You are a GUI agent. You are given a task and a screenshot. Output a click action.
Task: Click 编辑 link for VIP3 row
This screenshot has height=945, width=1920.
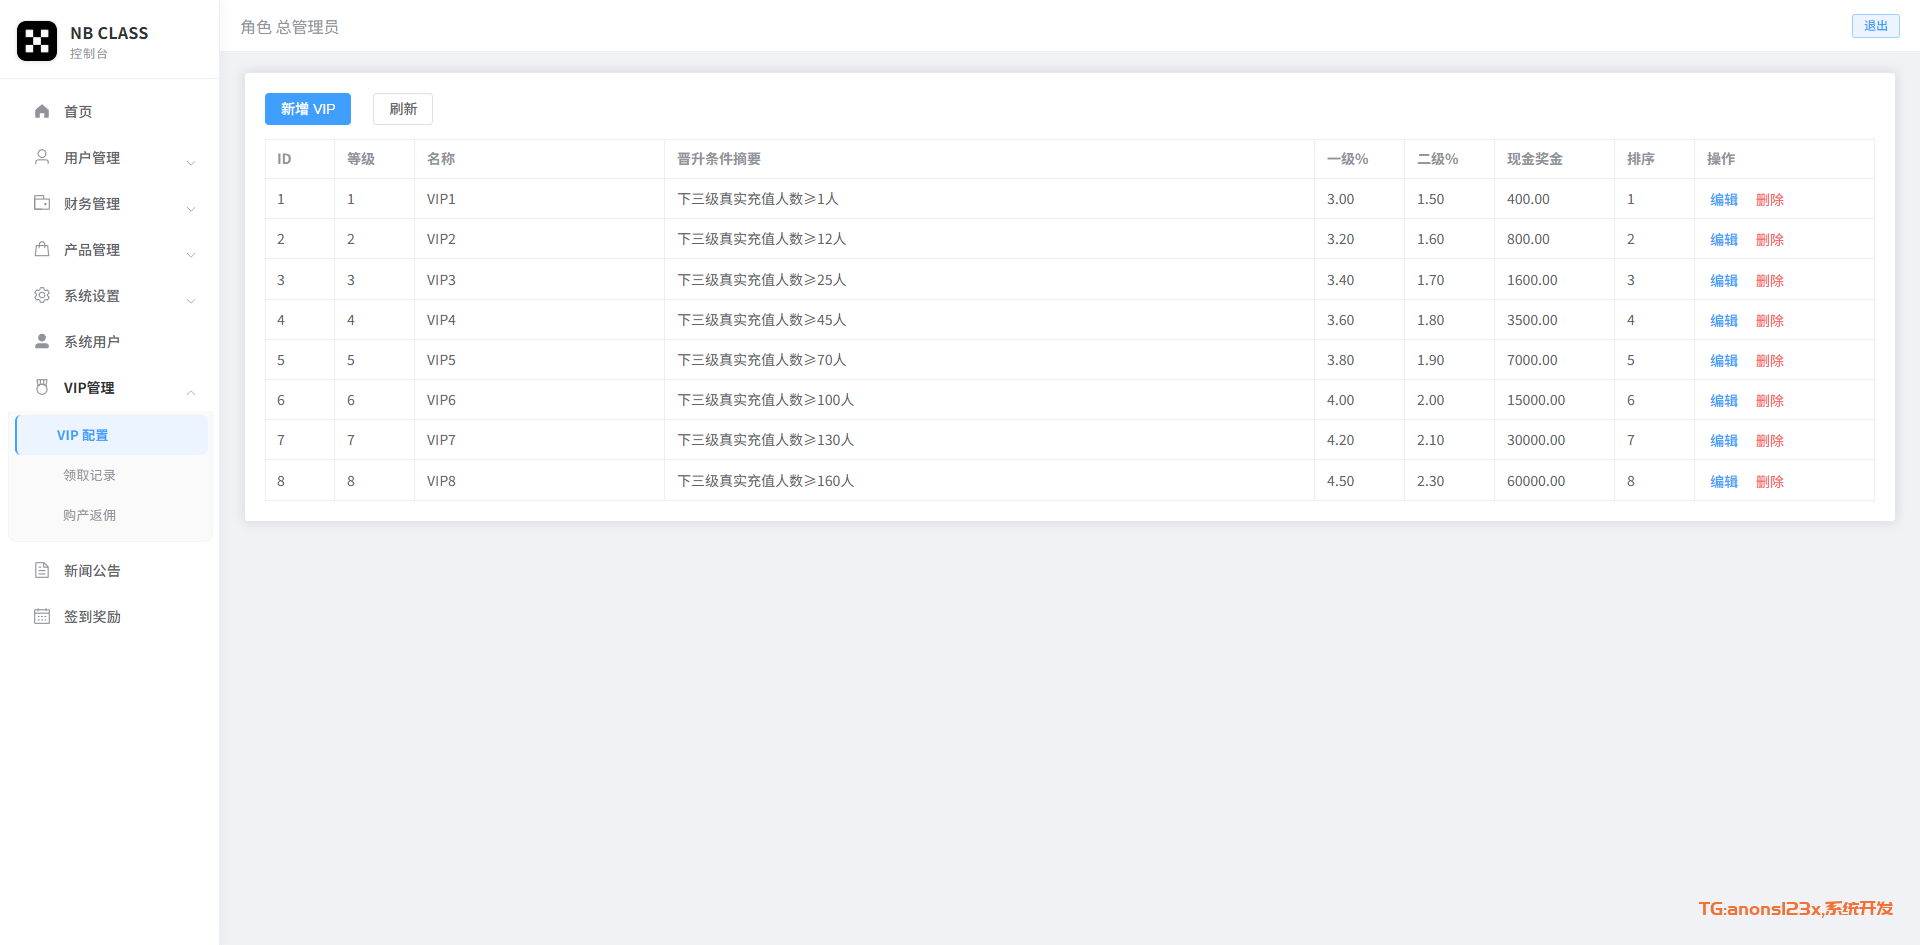[x=1723, y=281]
